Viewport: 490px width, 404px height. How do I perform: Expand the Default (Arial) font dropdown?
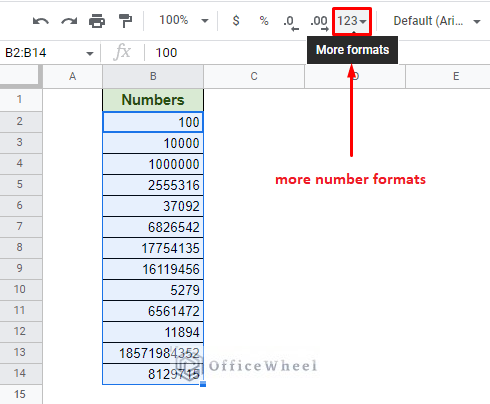[437, 21]
